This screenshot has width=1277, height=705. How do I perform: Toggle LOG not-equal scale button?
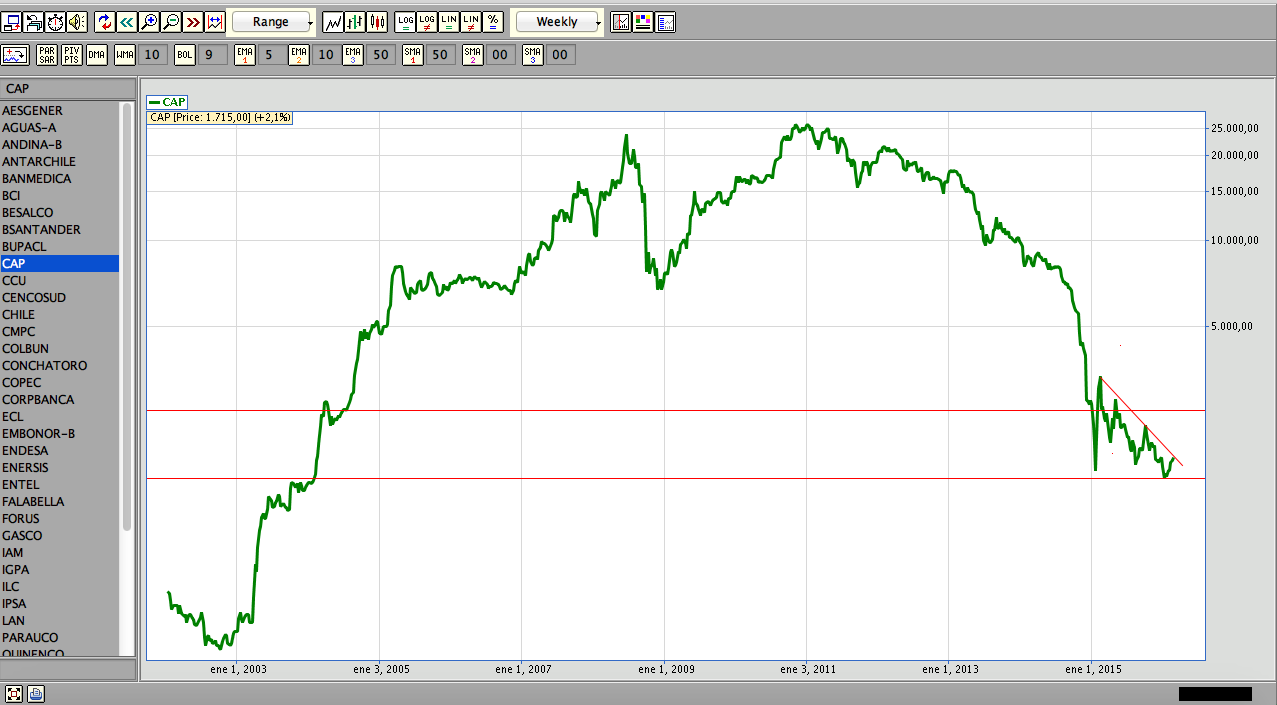(427, 21)
